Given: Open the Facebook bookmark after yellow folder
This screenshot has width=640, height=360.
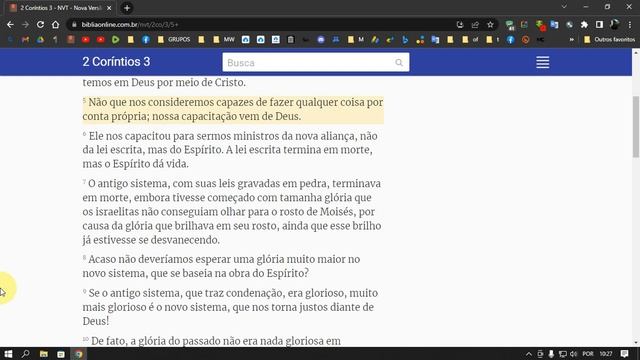Looking at the screenshot, I should point(146,40).
